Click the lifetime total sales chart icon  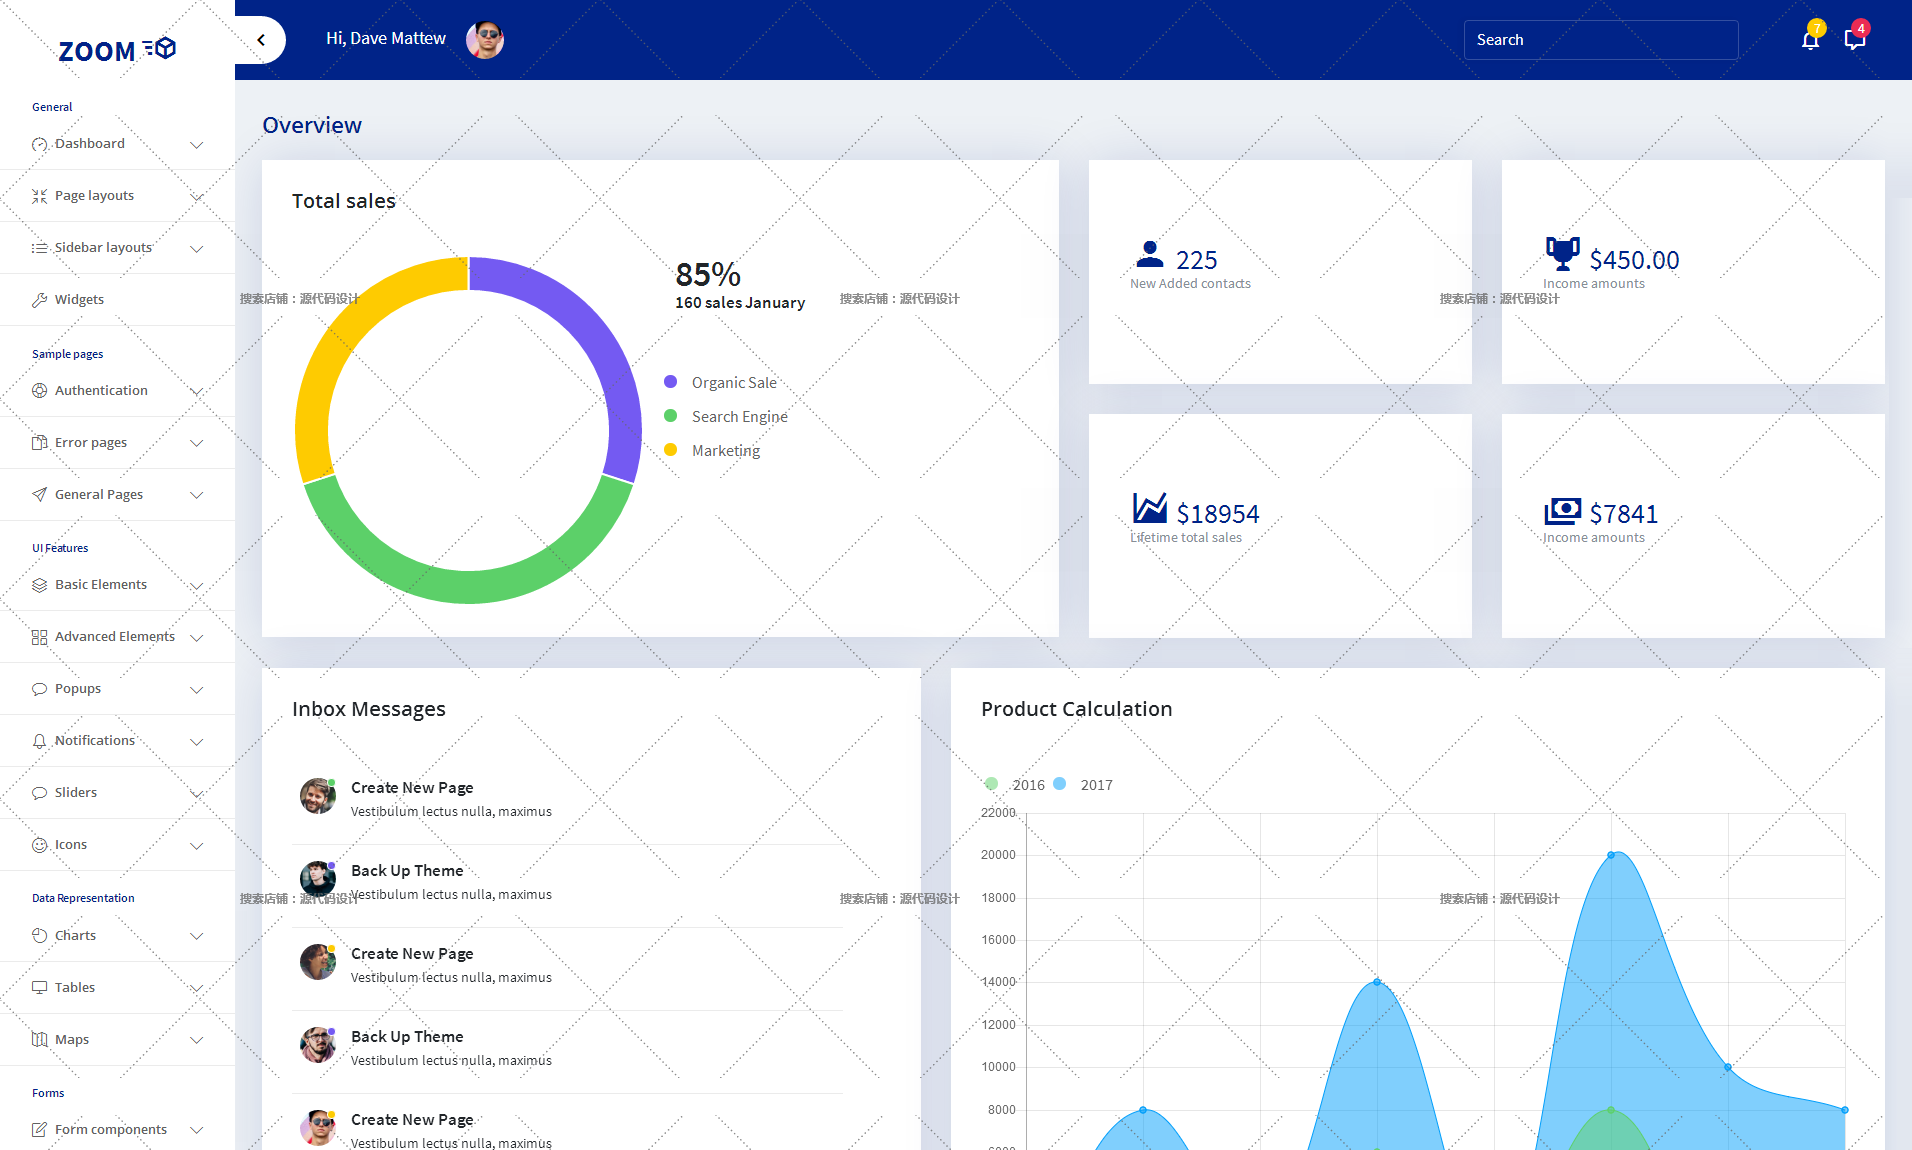click(1149, 509)
